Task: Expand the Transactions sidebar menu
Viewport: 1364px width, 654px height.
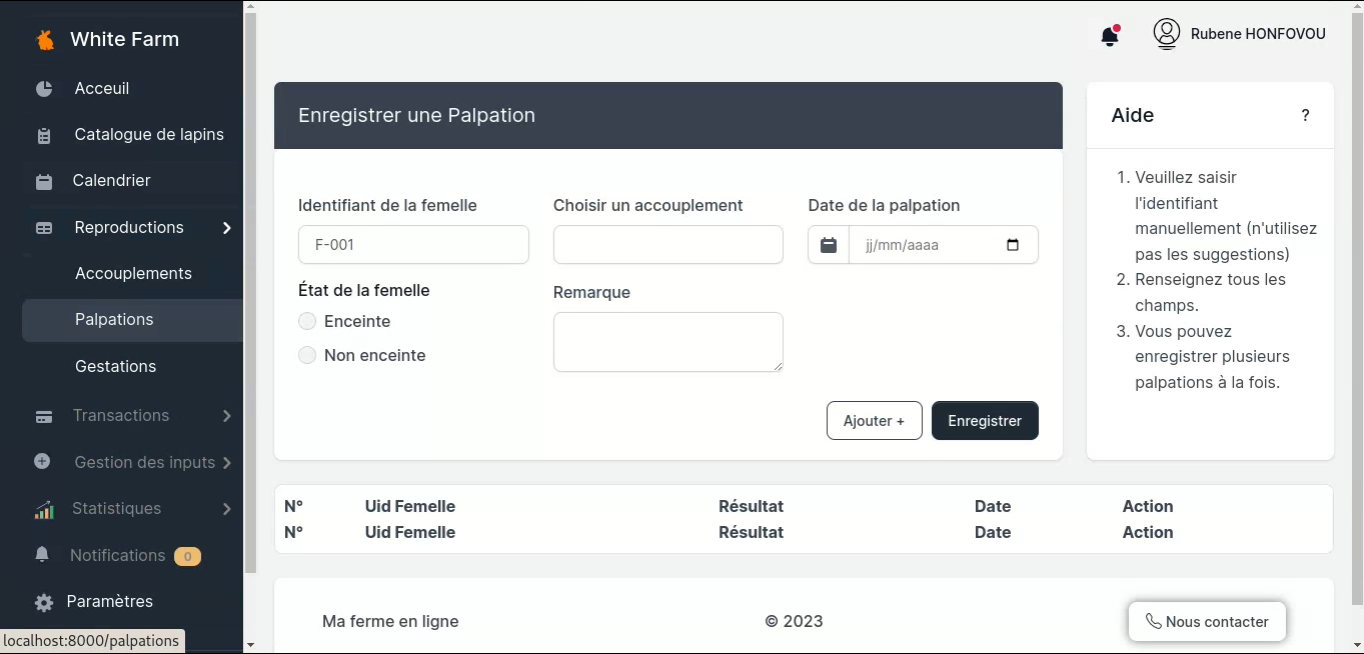Action: pos(227,416)
